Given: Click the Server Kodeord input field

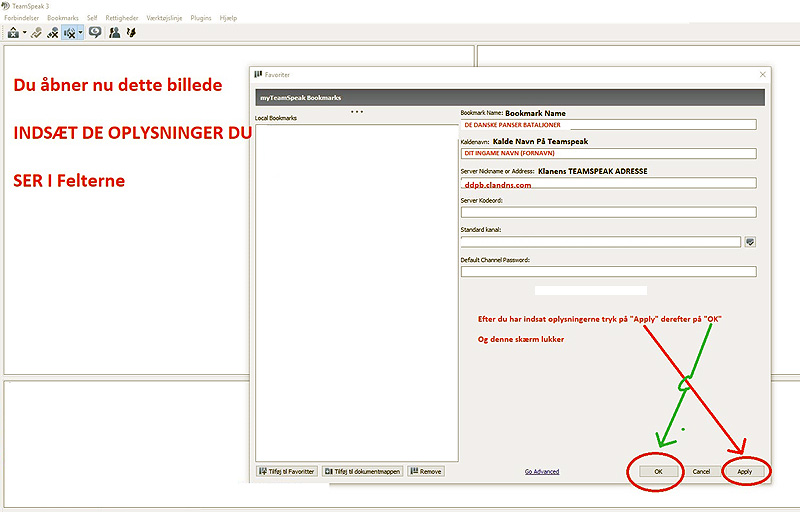Looking at the screenshot, I should (x=608, y=212).
